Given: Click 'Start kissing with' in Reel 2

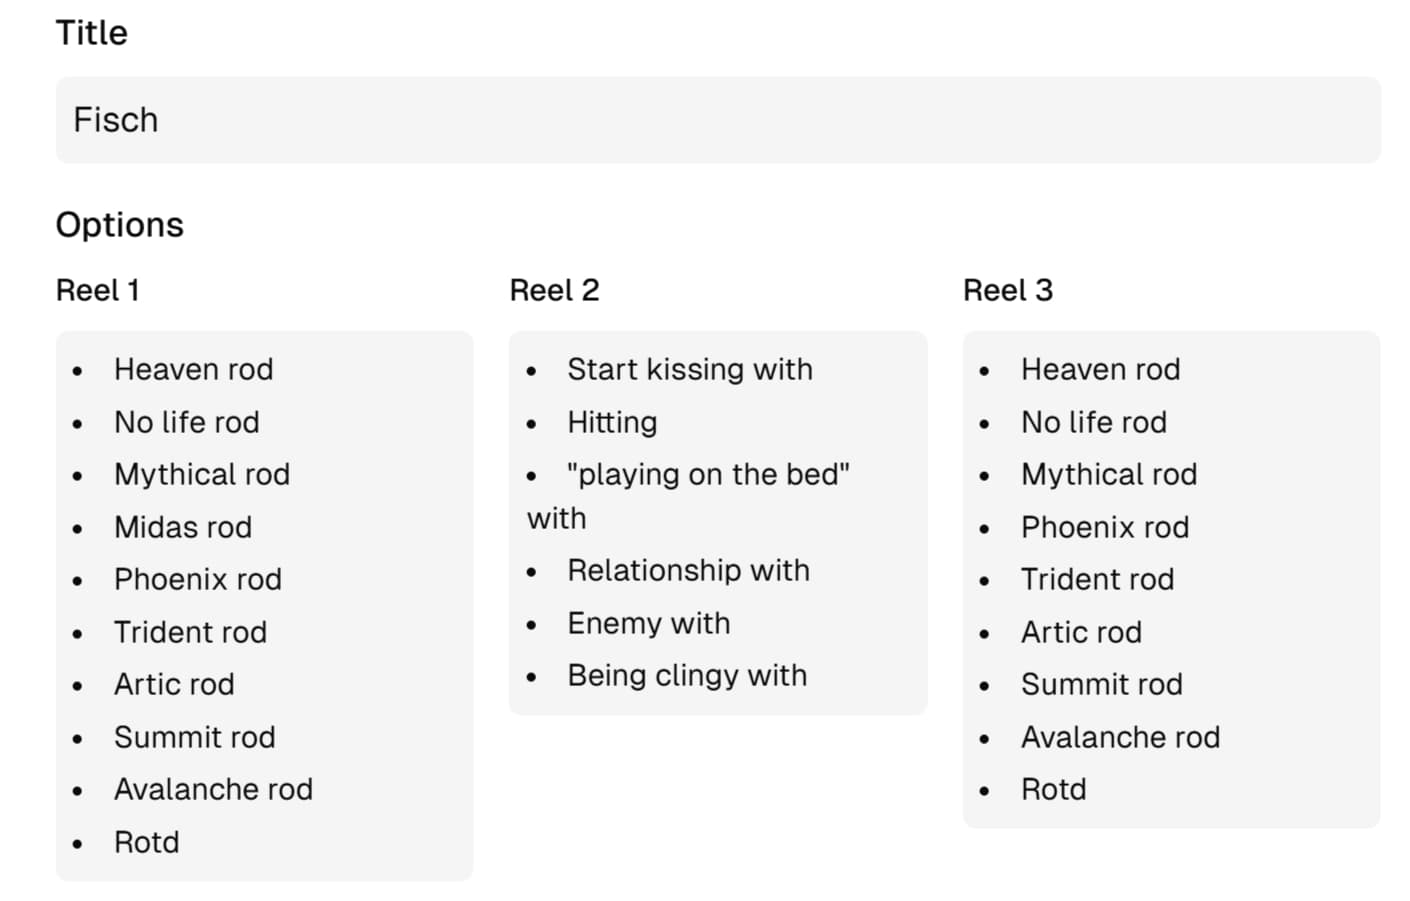Looking at the screenshot, I should 689,369.
